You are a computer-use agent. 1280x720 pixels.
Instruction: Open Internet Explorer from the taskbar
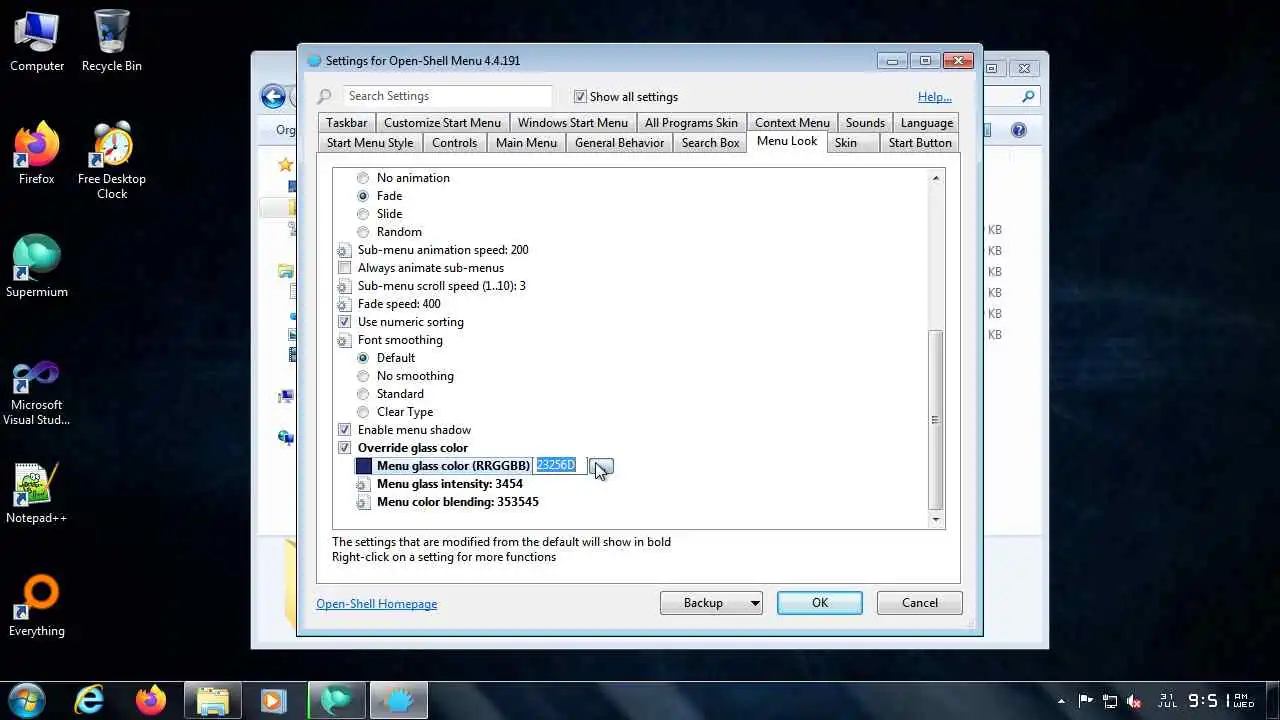coord(89,700)
